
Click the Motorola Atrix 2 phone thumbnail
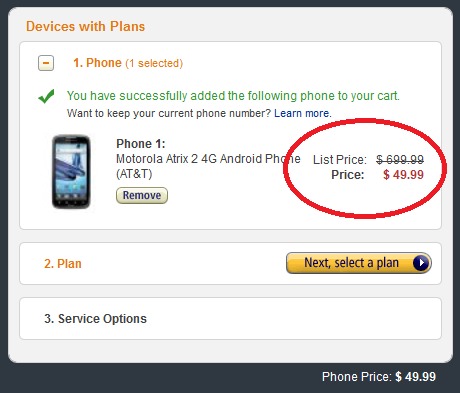coord(71,172)
